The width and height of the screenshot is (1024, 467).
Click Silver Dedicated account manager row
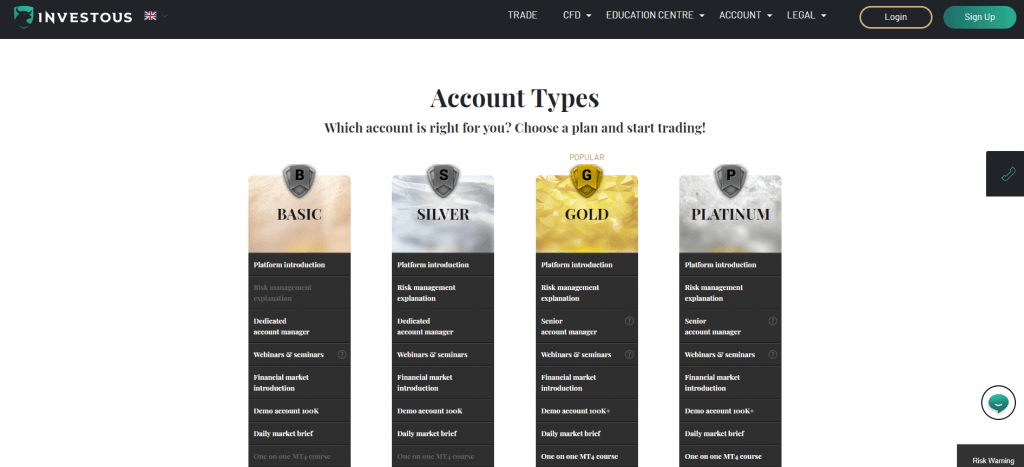pos(443,327)
